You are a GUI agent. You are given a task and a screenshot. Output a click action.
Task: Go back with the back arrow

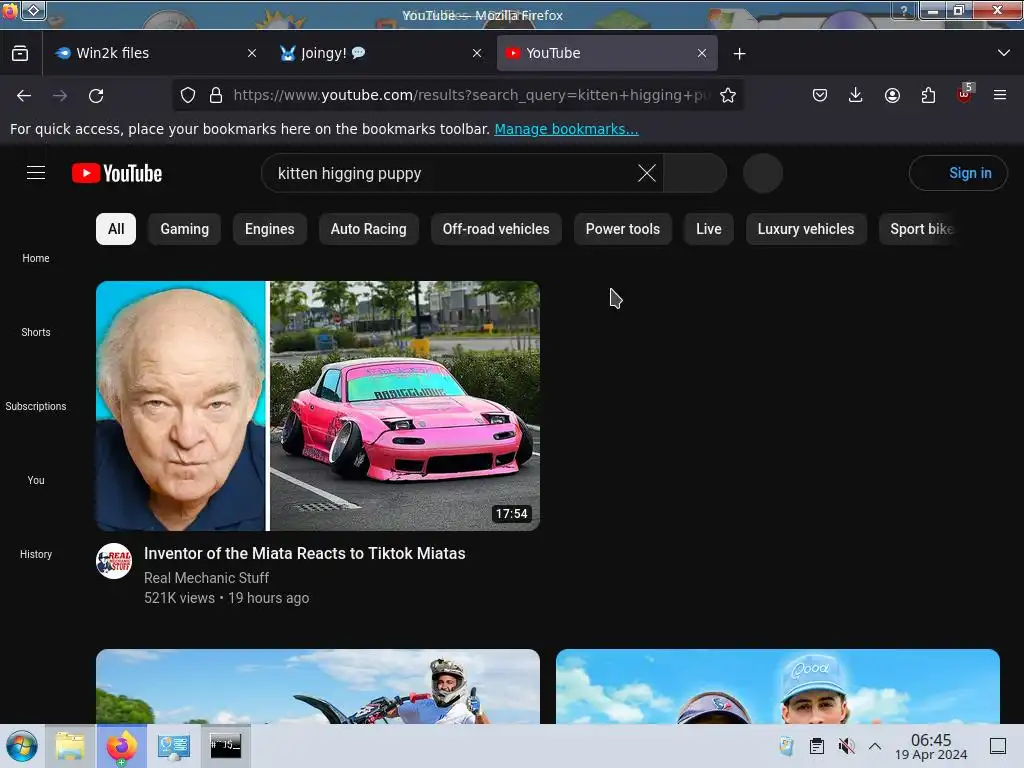pos(24,95)
